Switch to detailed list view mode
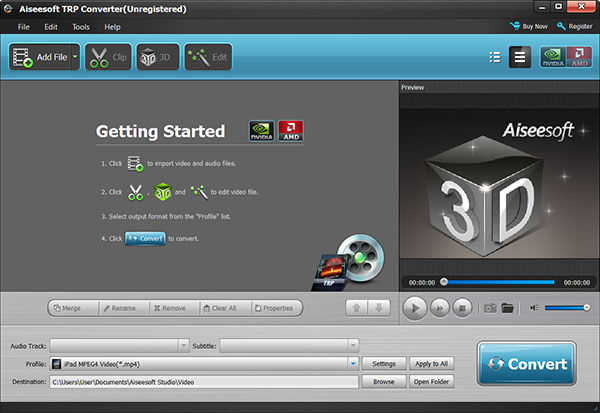The height and width of the screenshot is (413, 600). pos(495,57)
